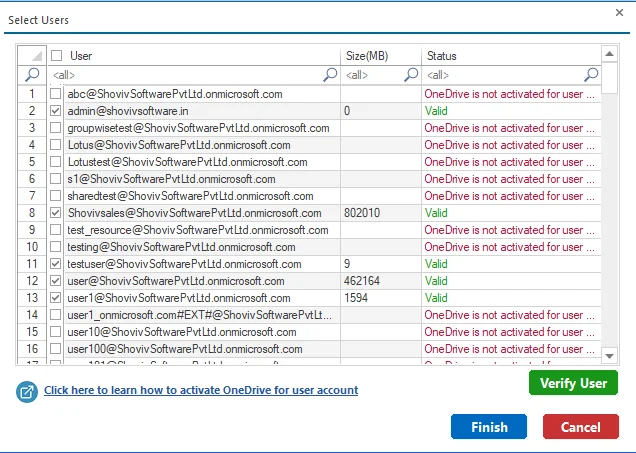The height and width of the screenshot is (453, 636).
Task: Check the box for abc@ShovivSoftwarePvtLtd.onmicrosoft.com
Action: click(x=56, y=94)
